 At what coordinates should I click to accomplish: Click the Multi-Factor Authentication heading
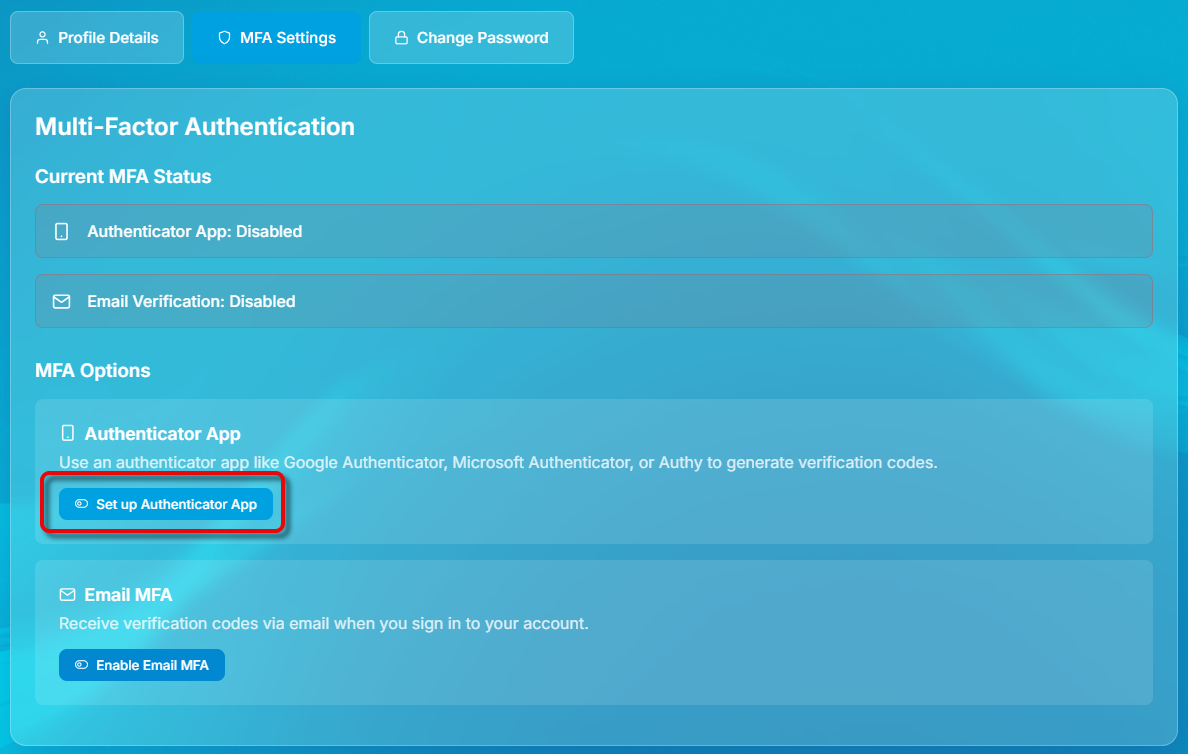click(194, 126)
